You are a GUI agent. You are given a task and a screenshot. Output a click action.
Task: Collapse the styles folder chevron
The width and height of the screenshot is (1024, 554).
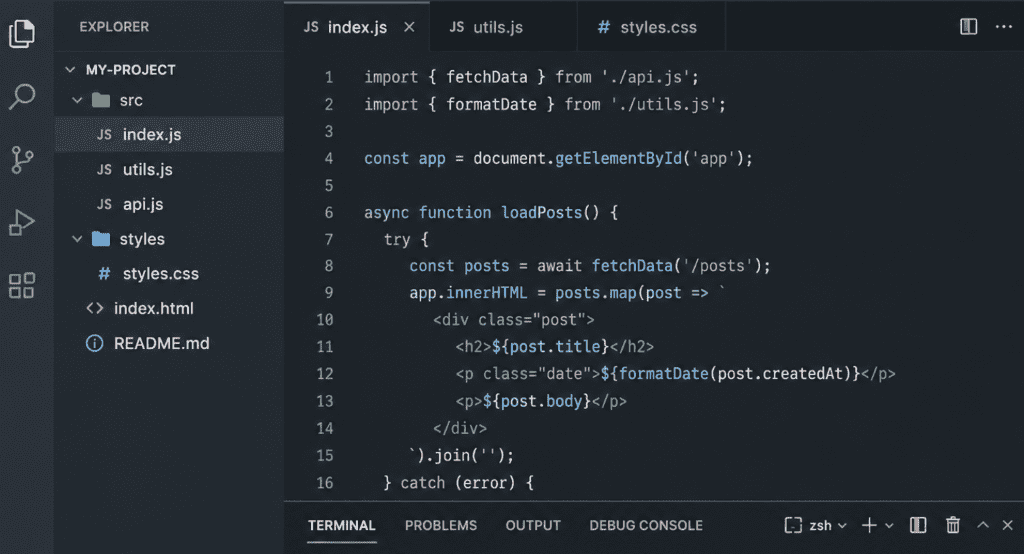point(77,239)
